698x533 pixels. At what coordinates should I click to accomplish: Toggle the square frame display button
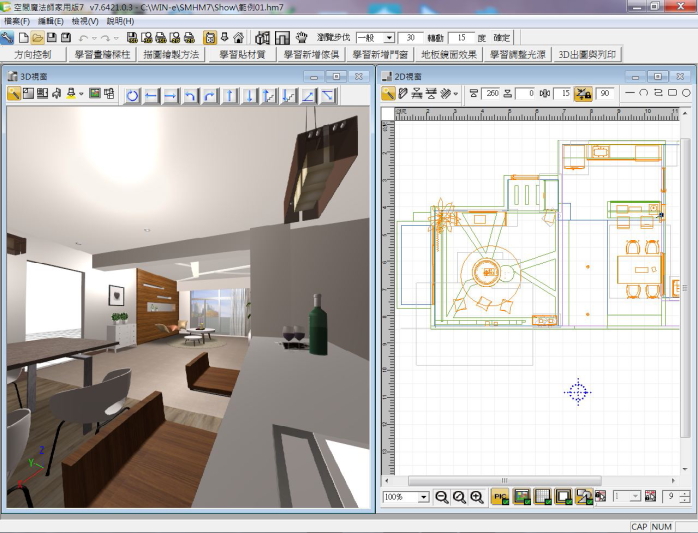[564, 496]
